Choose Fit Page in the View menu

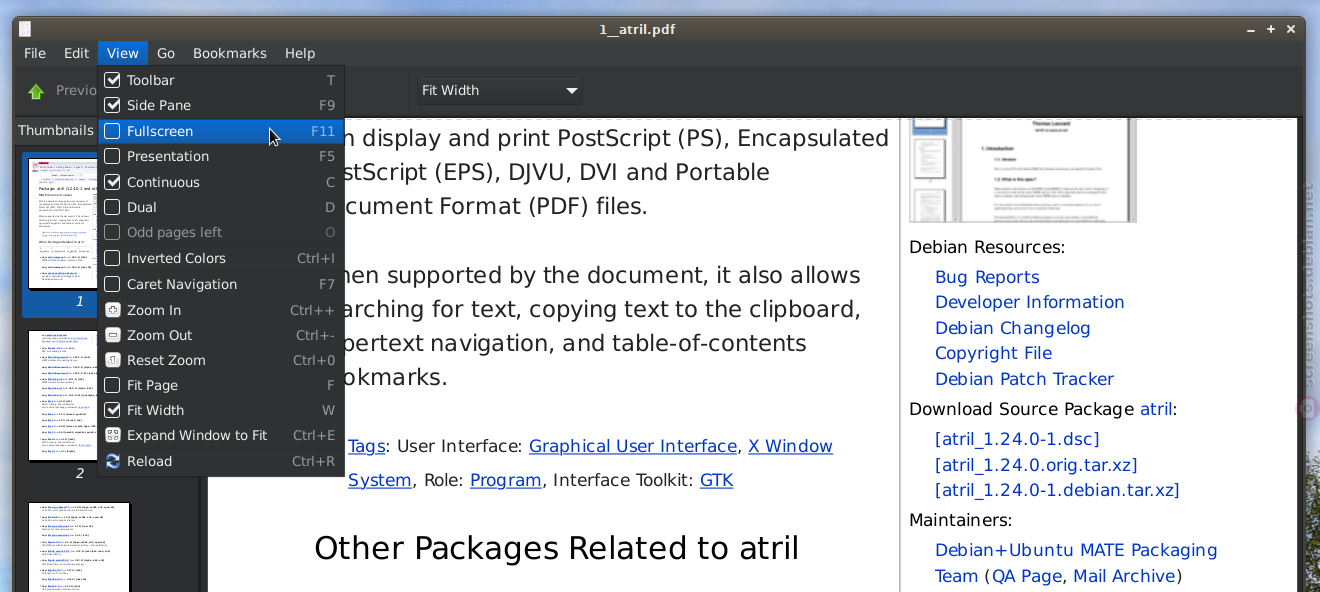(221, 385)
